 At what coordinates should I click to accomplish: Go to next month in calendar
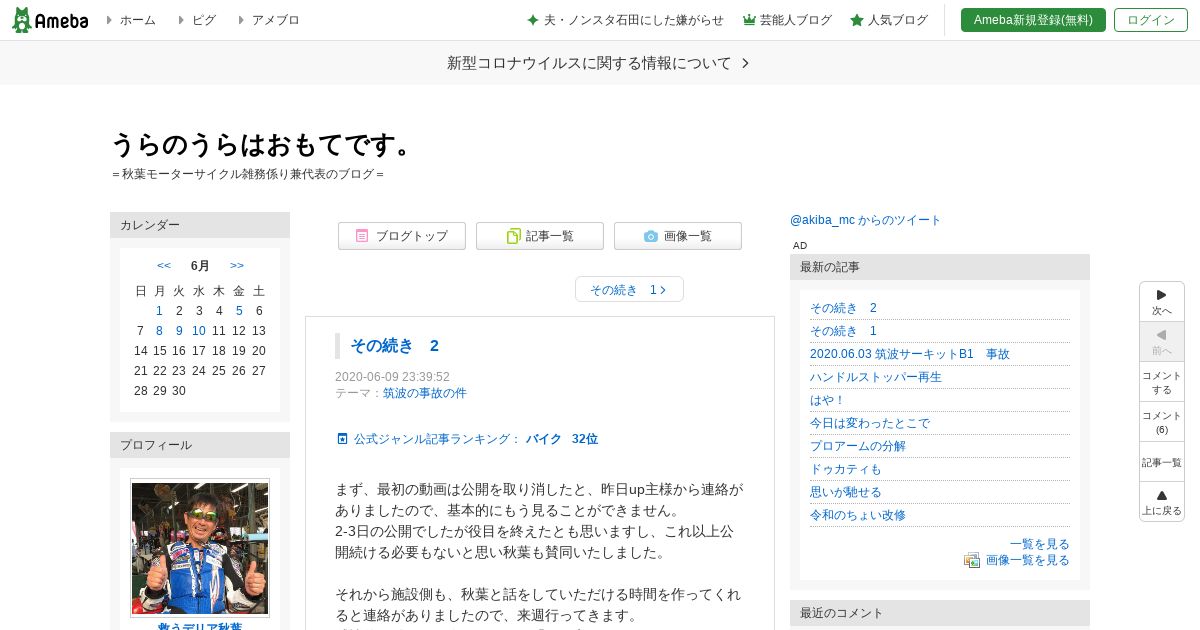click(237, 265)
